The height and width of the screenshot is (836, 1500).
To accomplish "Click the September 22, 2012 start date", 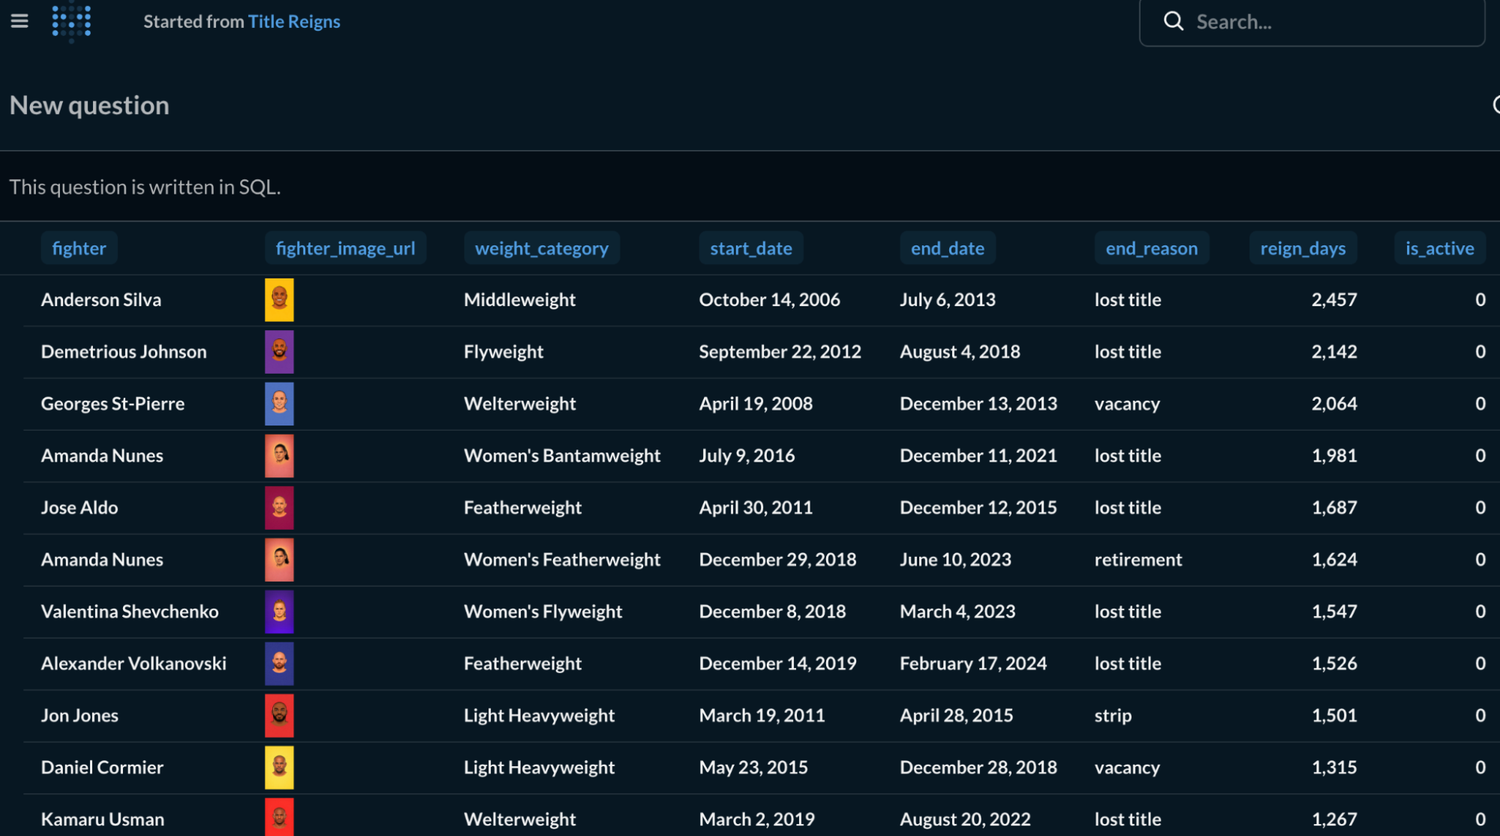I will tap(780, 352).
